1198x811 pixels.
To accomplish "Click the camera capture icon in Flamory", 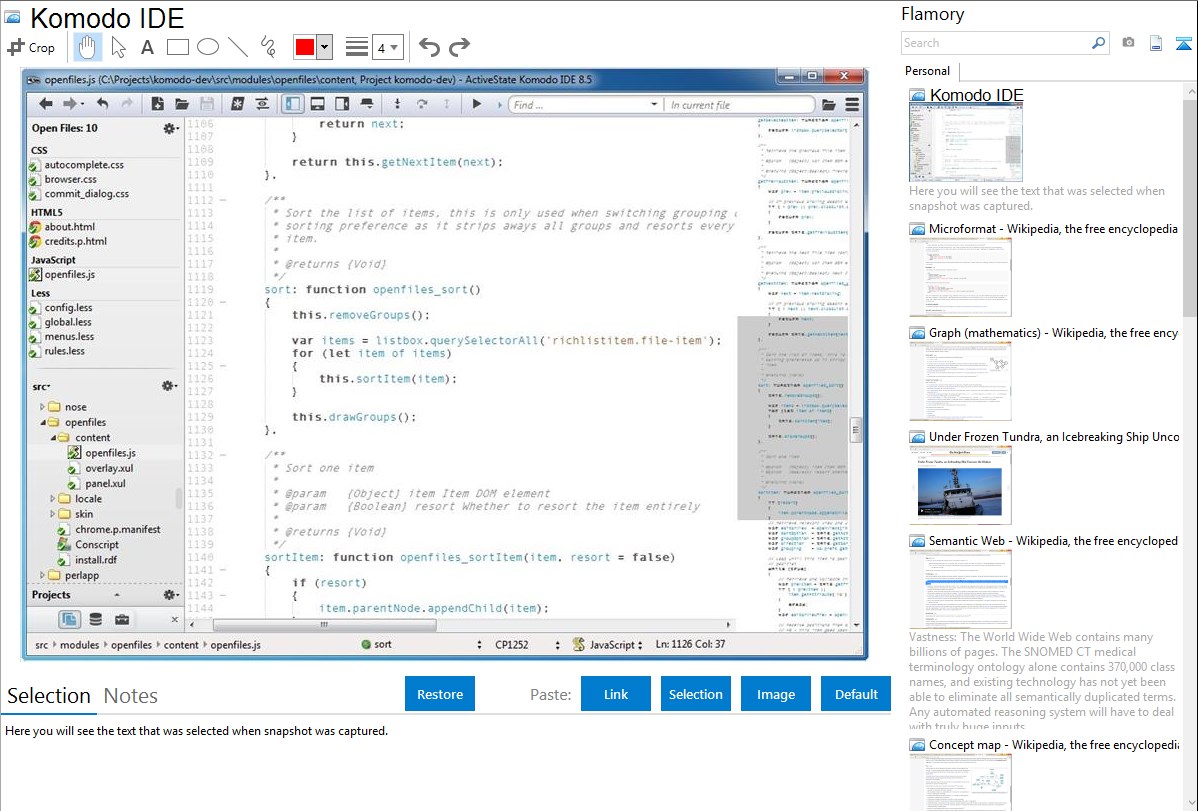I will click(x=1128, y=43).
